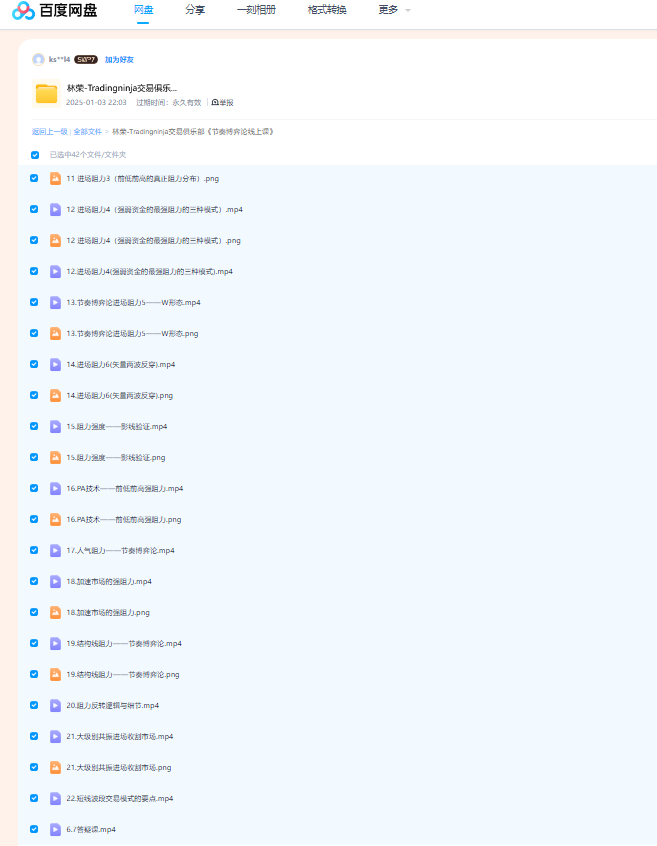The image size is (657, 846).
Task: Click image icon of 18.加速市场的强阻力.png
Action: click(55, 612)
